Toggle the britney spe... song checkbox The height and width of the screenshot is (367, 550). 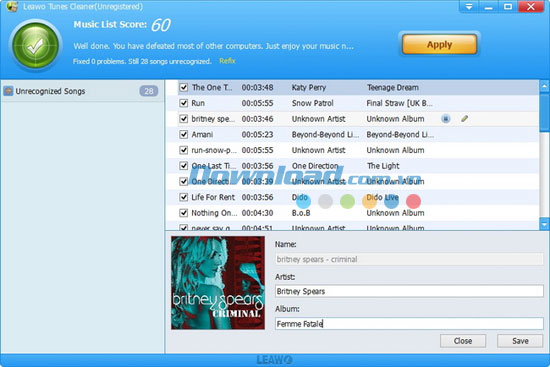click(183, 119)
